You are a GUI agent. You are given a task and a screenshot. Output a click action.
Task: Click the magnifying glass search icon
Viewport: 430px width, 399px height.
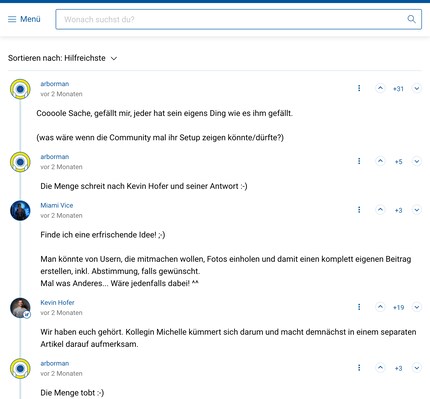(412, 19)
